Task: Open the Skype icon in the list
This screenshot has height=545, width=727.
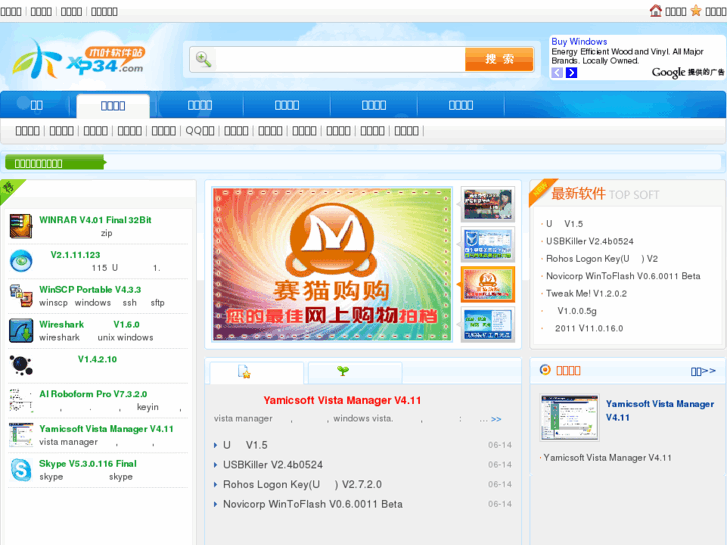Action: 21,469
